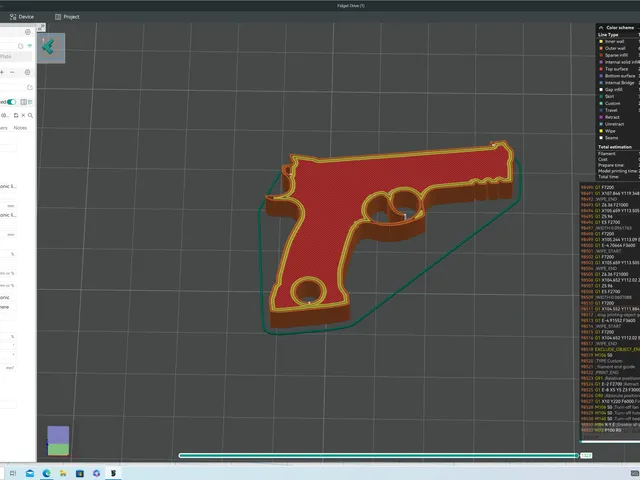The height and width of the screenshot is (480, 640).
Task: Toggle the Advanced settings switch
Action: 11,102
